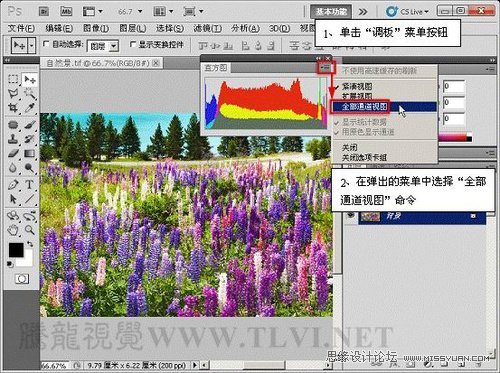Click the first color value field
The width and height of the screenshot is (500, 373).
coord(454,86)
